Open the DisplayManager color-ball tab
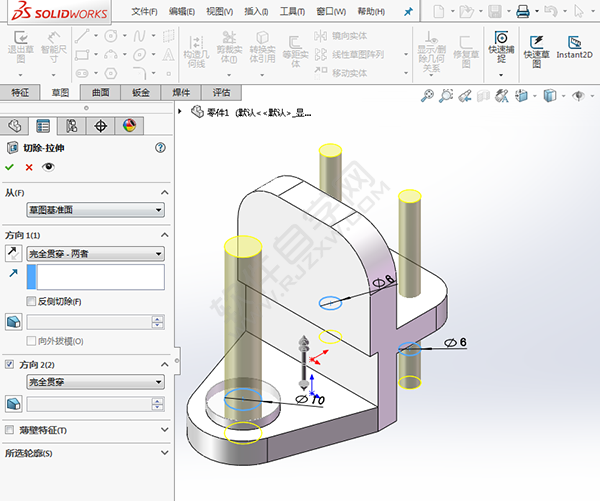The image size is (600, 501). pyautogui.click(x=129, y=126)
